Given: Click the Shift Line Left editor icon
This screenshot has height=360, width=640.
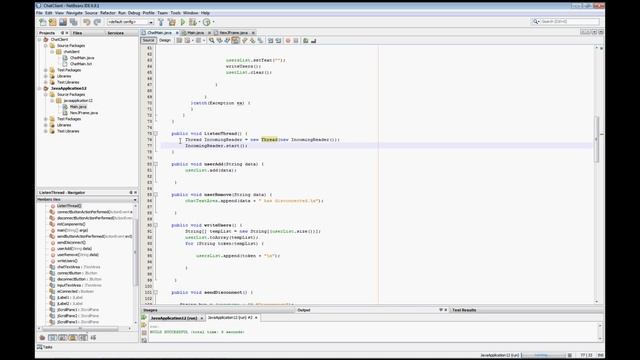Looking at the screenshot, I should point(270,40).
